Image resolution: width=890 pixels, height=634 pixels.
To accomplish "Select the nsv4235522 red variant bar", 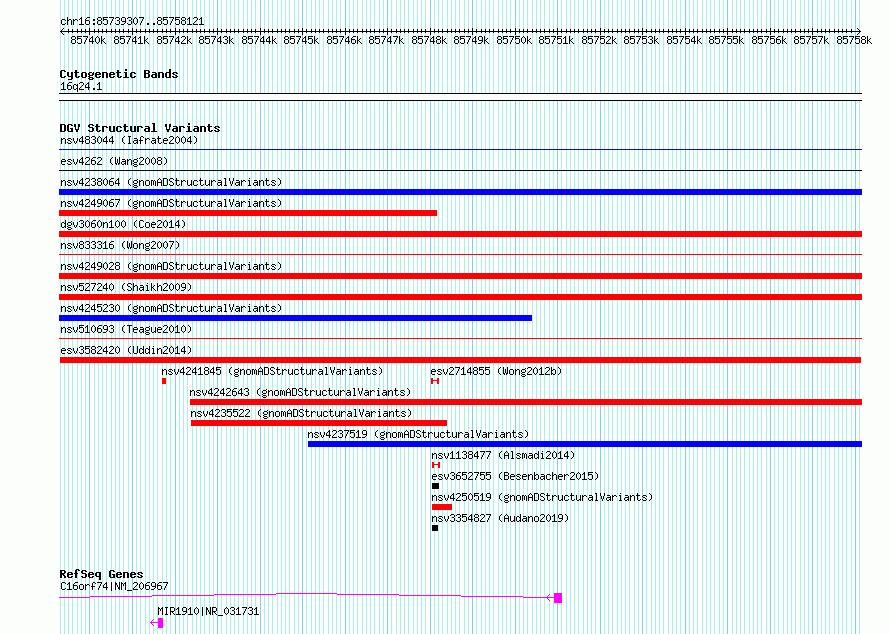I will click(x=319, y=423).
